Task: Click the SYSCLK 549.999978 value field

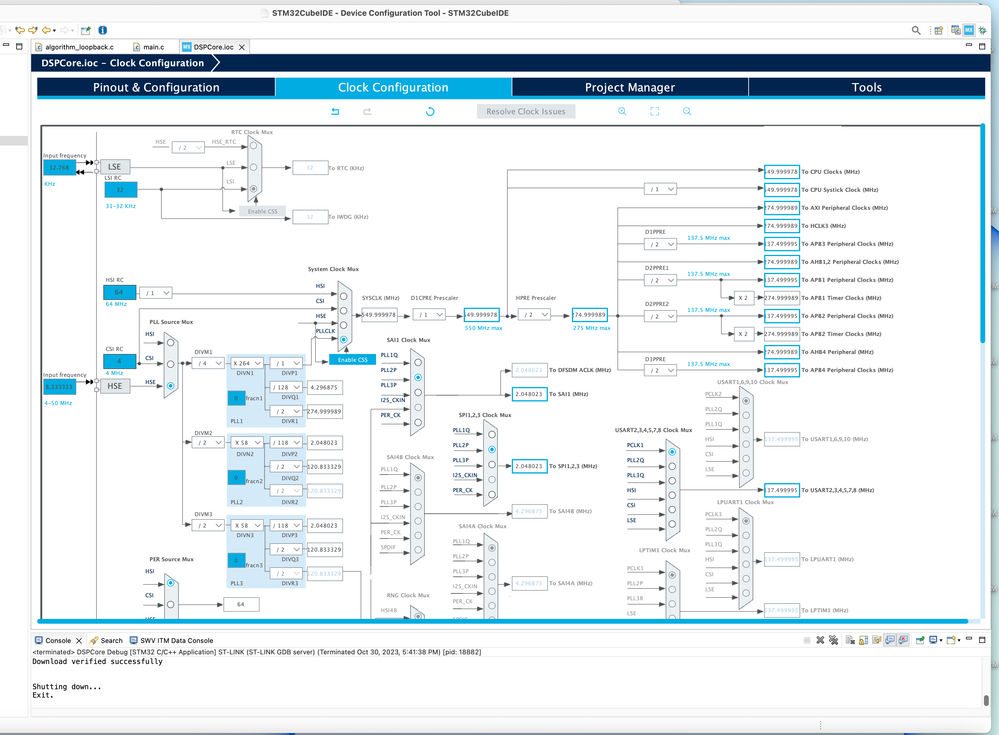Action: (379, 315)
